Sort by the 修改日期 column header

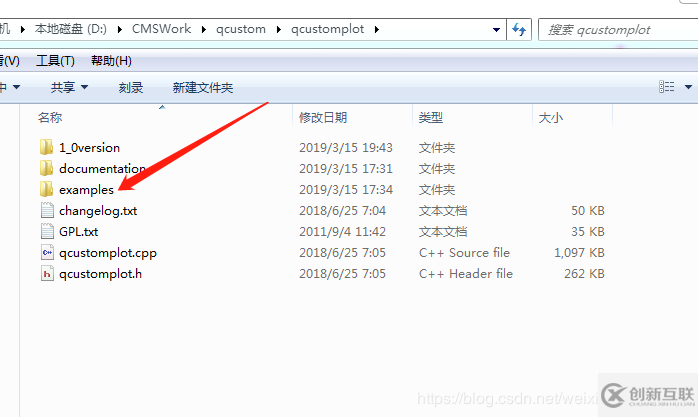(323, 117)
